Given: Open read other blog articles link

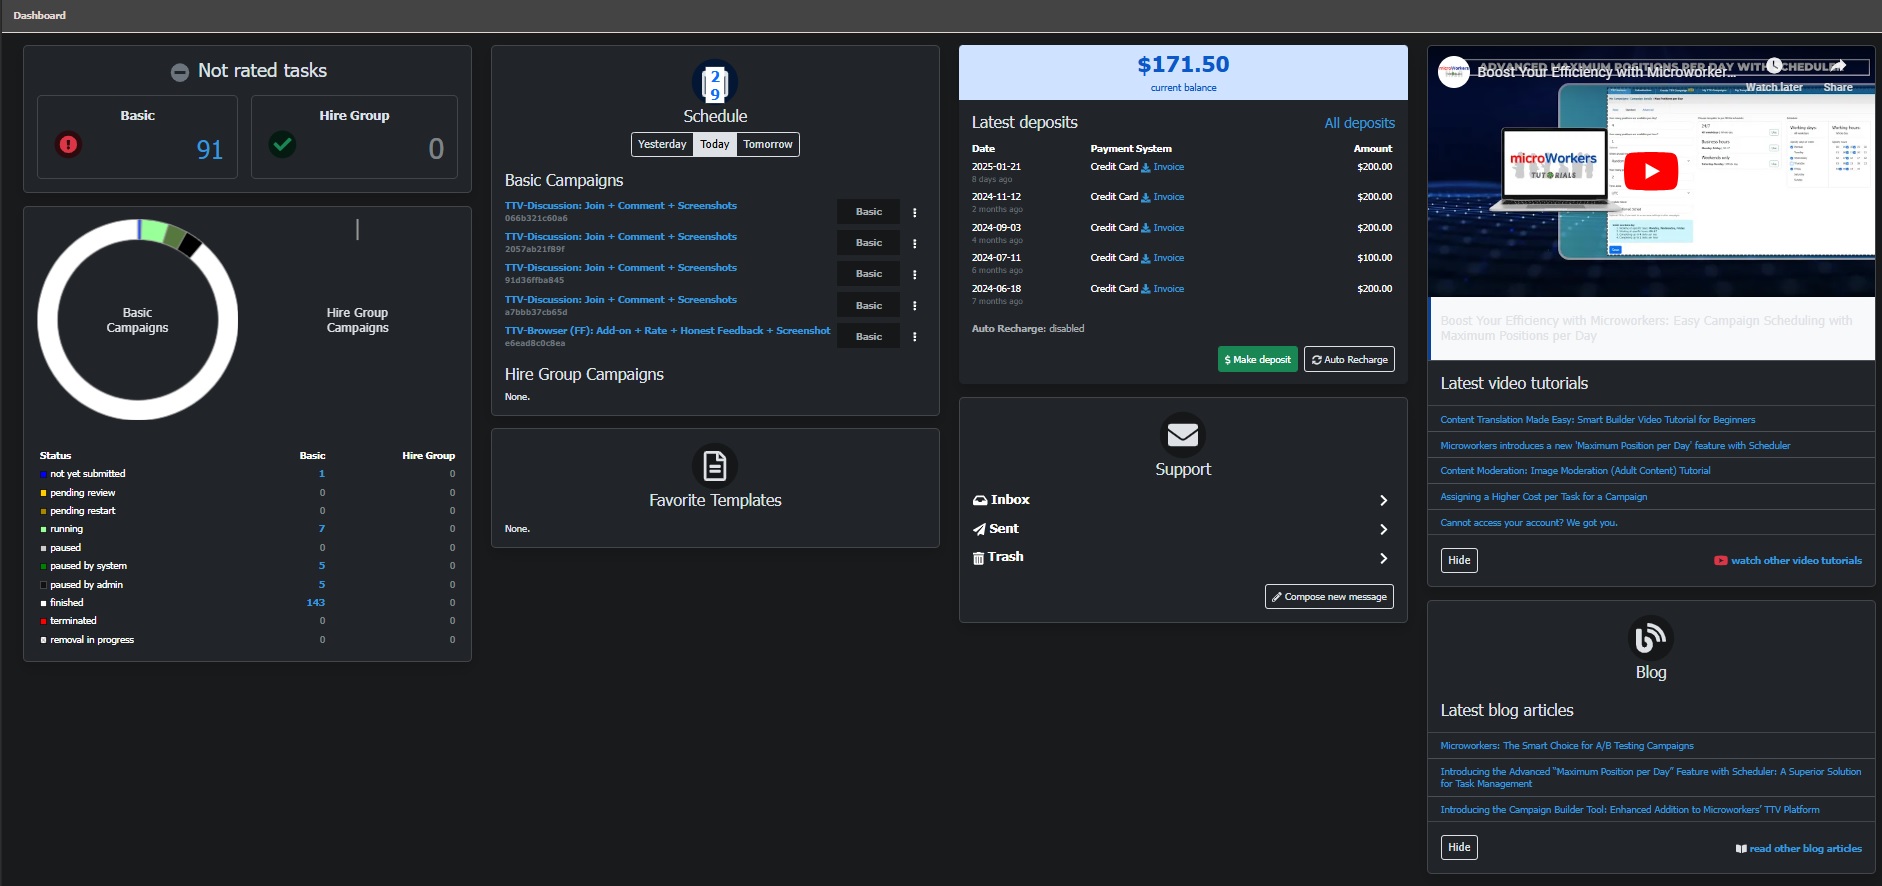Looking at the screenshot, I should (x=1799, y=849).
